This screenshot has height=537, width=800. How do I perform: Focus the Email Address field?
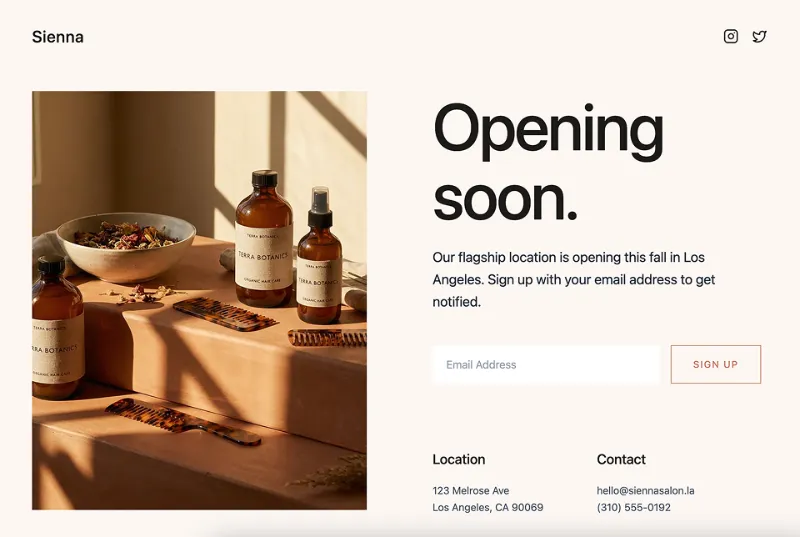click(x=545, y=365)
